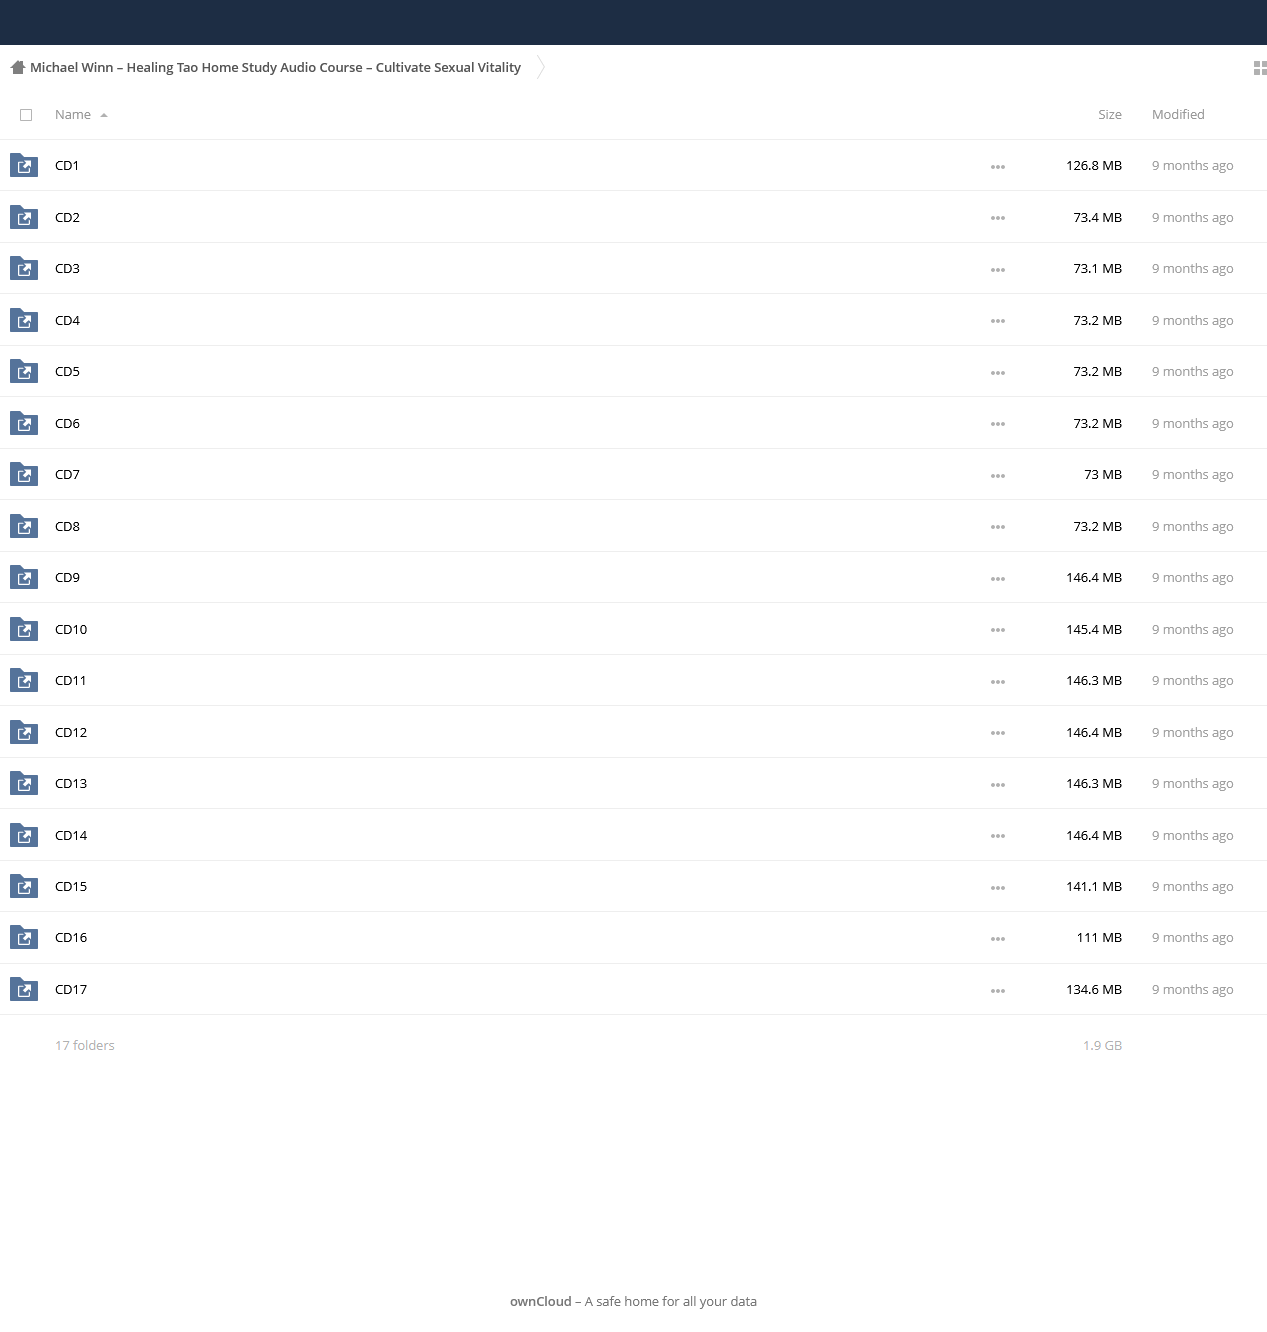Viewport: 1267px width, 1332px height.
Task: Open the CD3 folder name
Action: [67, 269]
